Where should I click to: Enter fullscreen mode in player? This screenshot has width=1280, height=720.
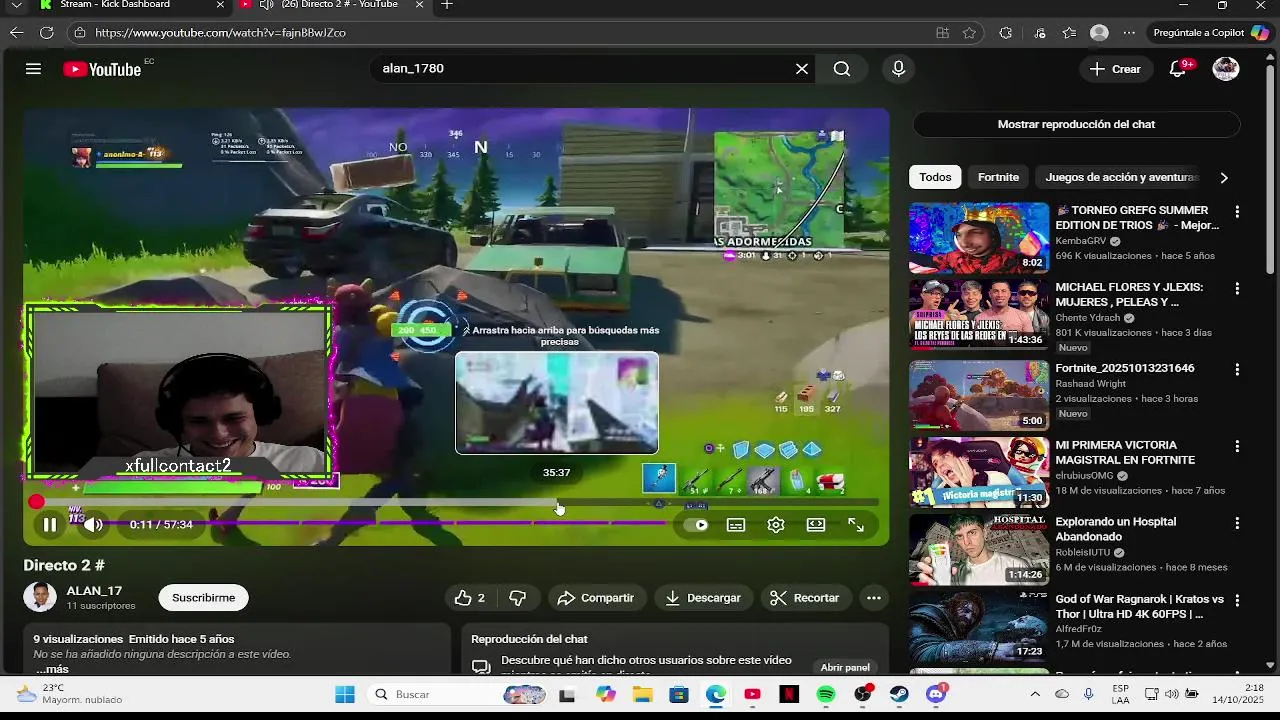click(x=856, y=525)
